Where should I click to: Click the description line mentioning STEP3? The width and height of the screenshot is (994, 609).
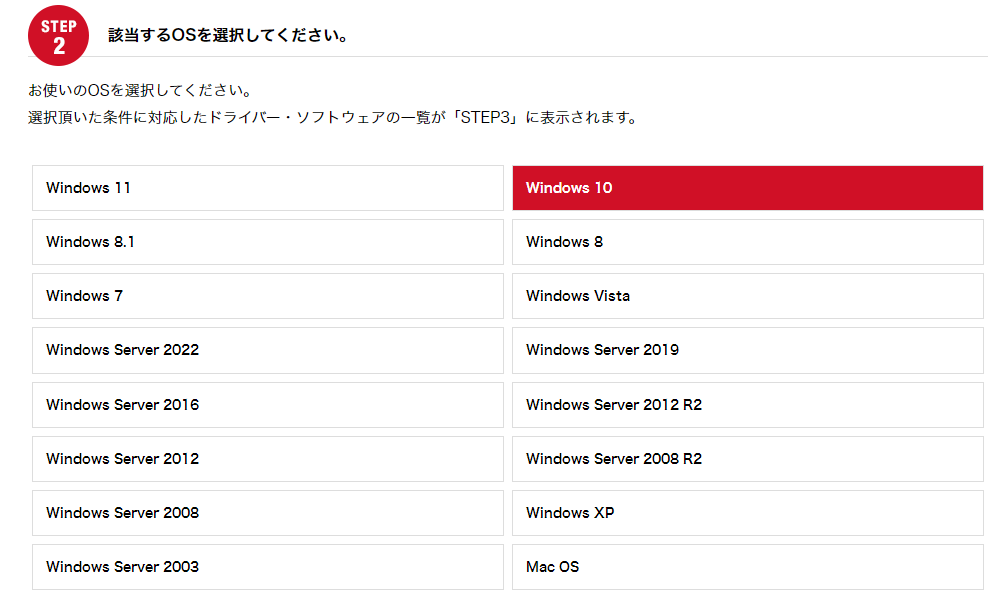point(332,117)
